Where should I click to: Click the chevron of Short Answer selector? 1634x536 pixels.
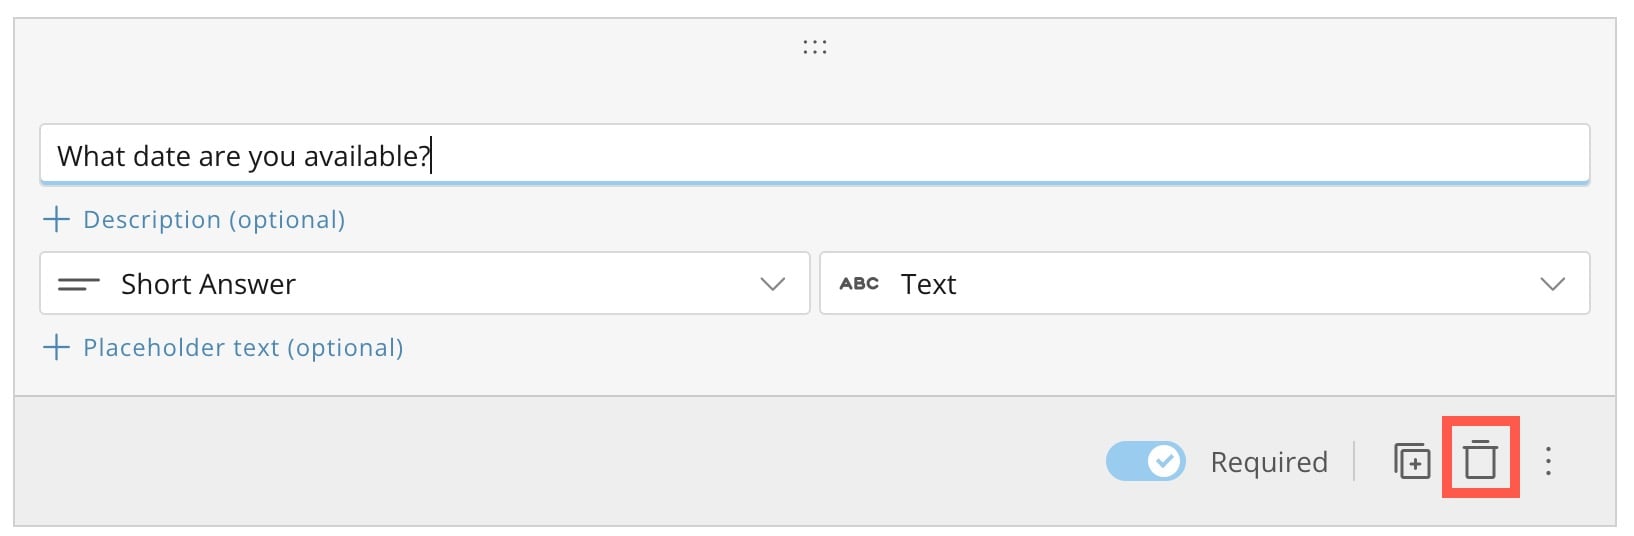pos(773,284)
